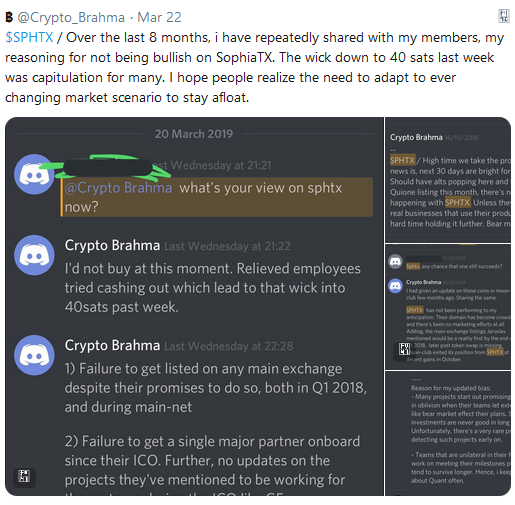This screenshot has width=515, height=505.
Task: Open the bottom-right 'Reason for my updated bias' thumbnail
Action: pyautogui.click(x=448, y=434)
